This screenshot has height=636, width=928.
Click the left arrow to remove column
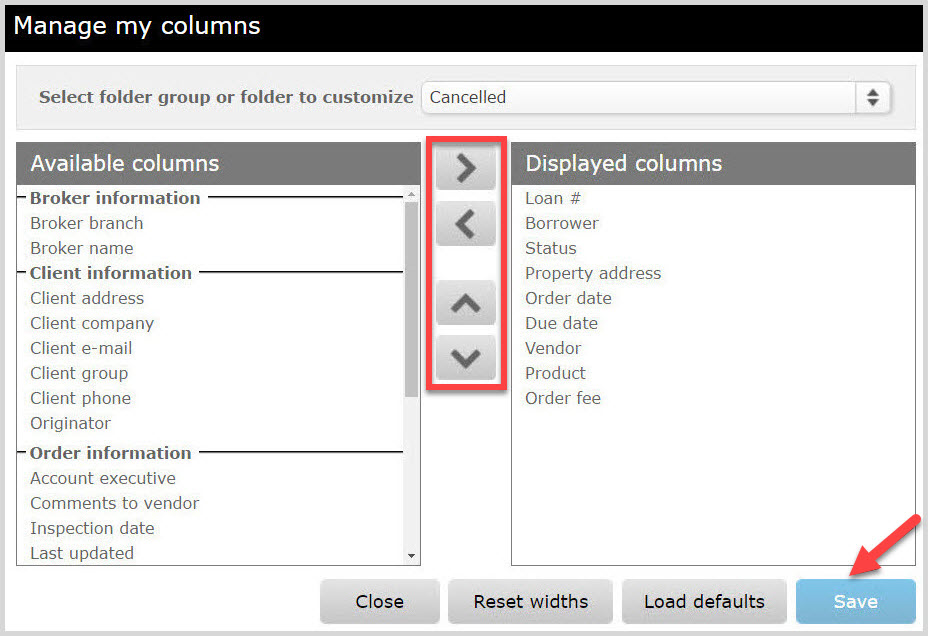pos(466,224)
